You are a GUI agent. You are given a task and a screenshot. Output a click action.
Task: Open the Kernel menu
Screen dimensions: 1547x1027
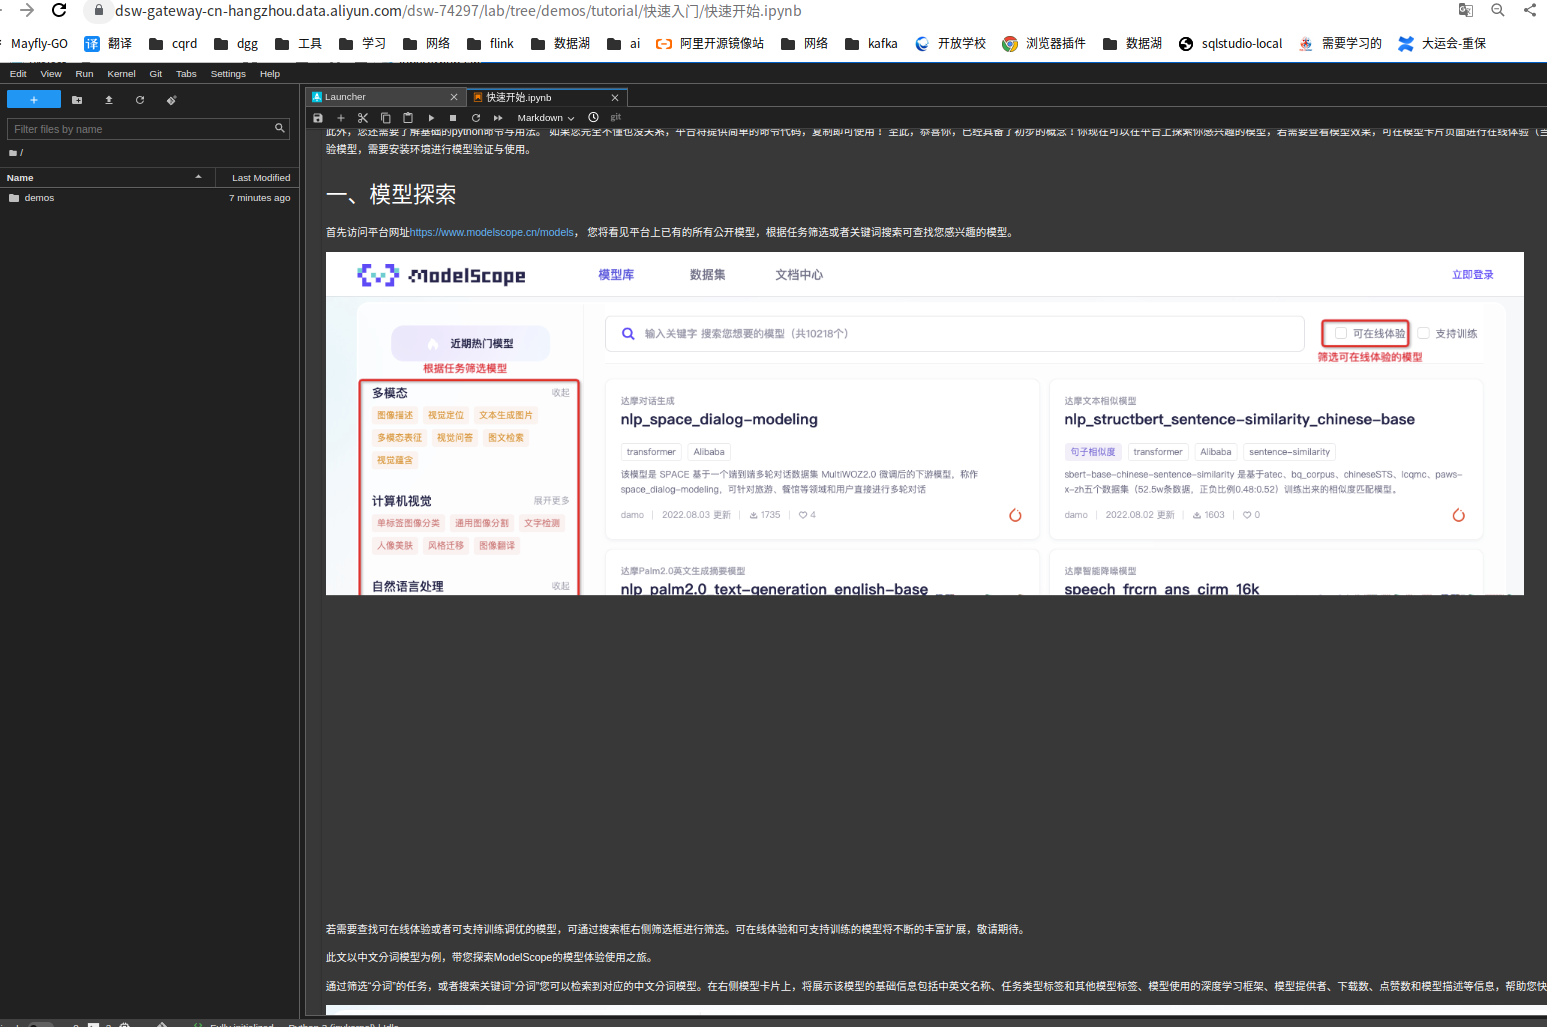pyautogui.click(x=121, y=73)
